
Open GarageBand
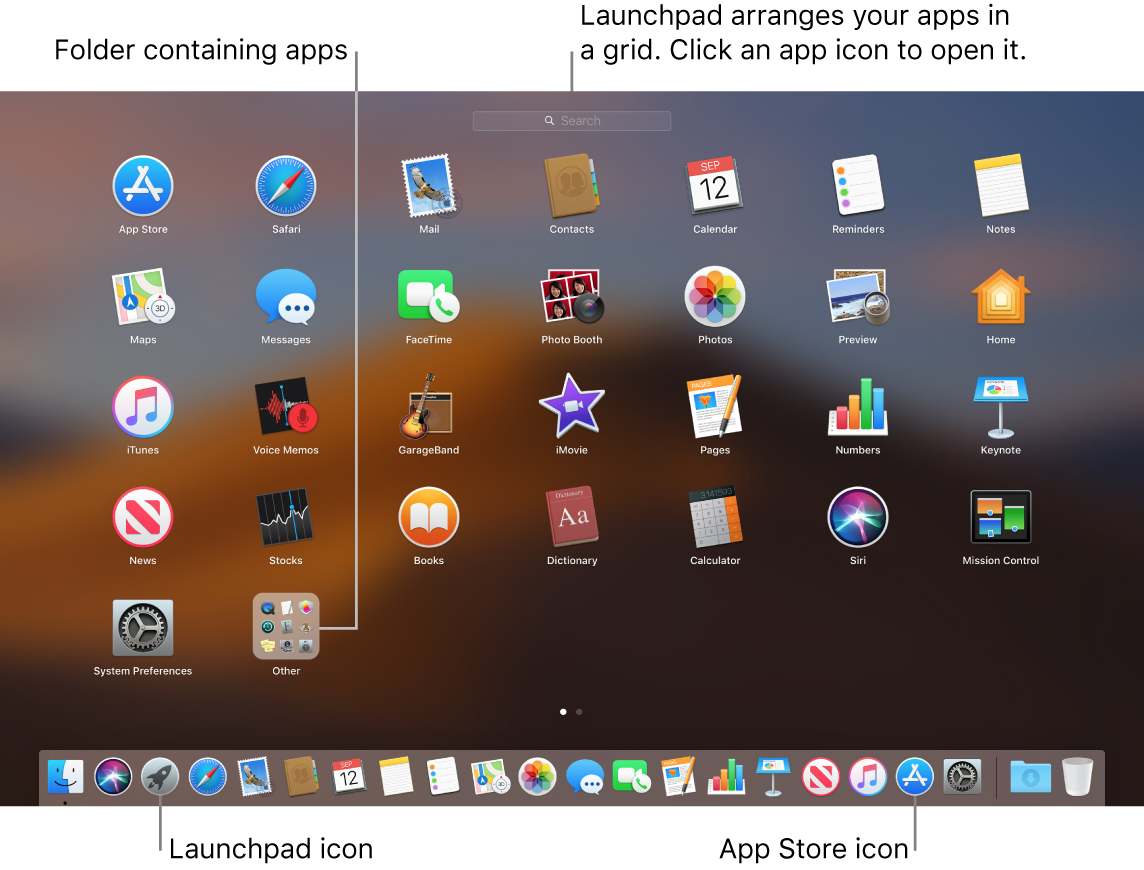tap(429, 407)
